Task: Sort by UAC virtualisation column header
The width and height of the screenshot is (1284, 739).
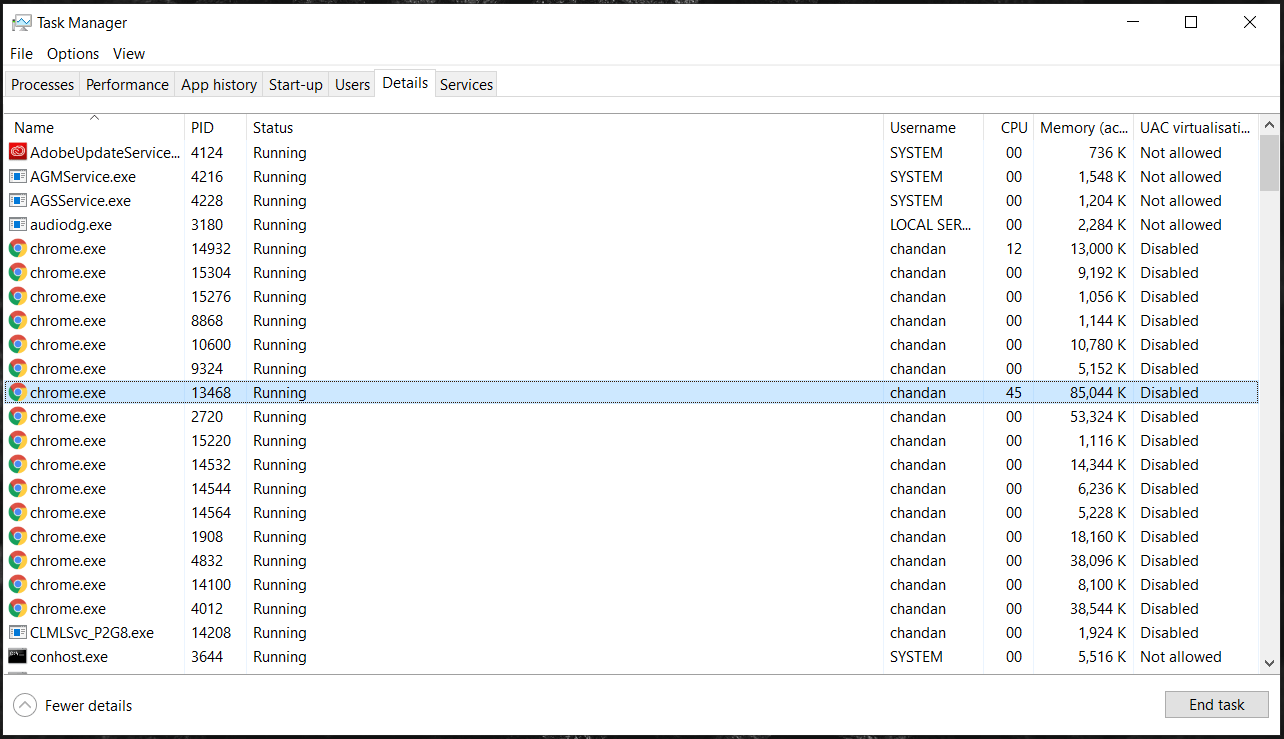Action: [1195, 127]
